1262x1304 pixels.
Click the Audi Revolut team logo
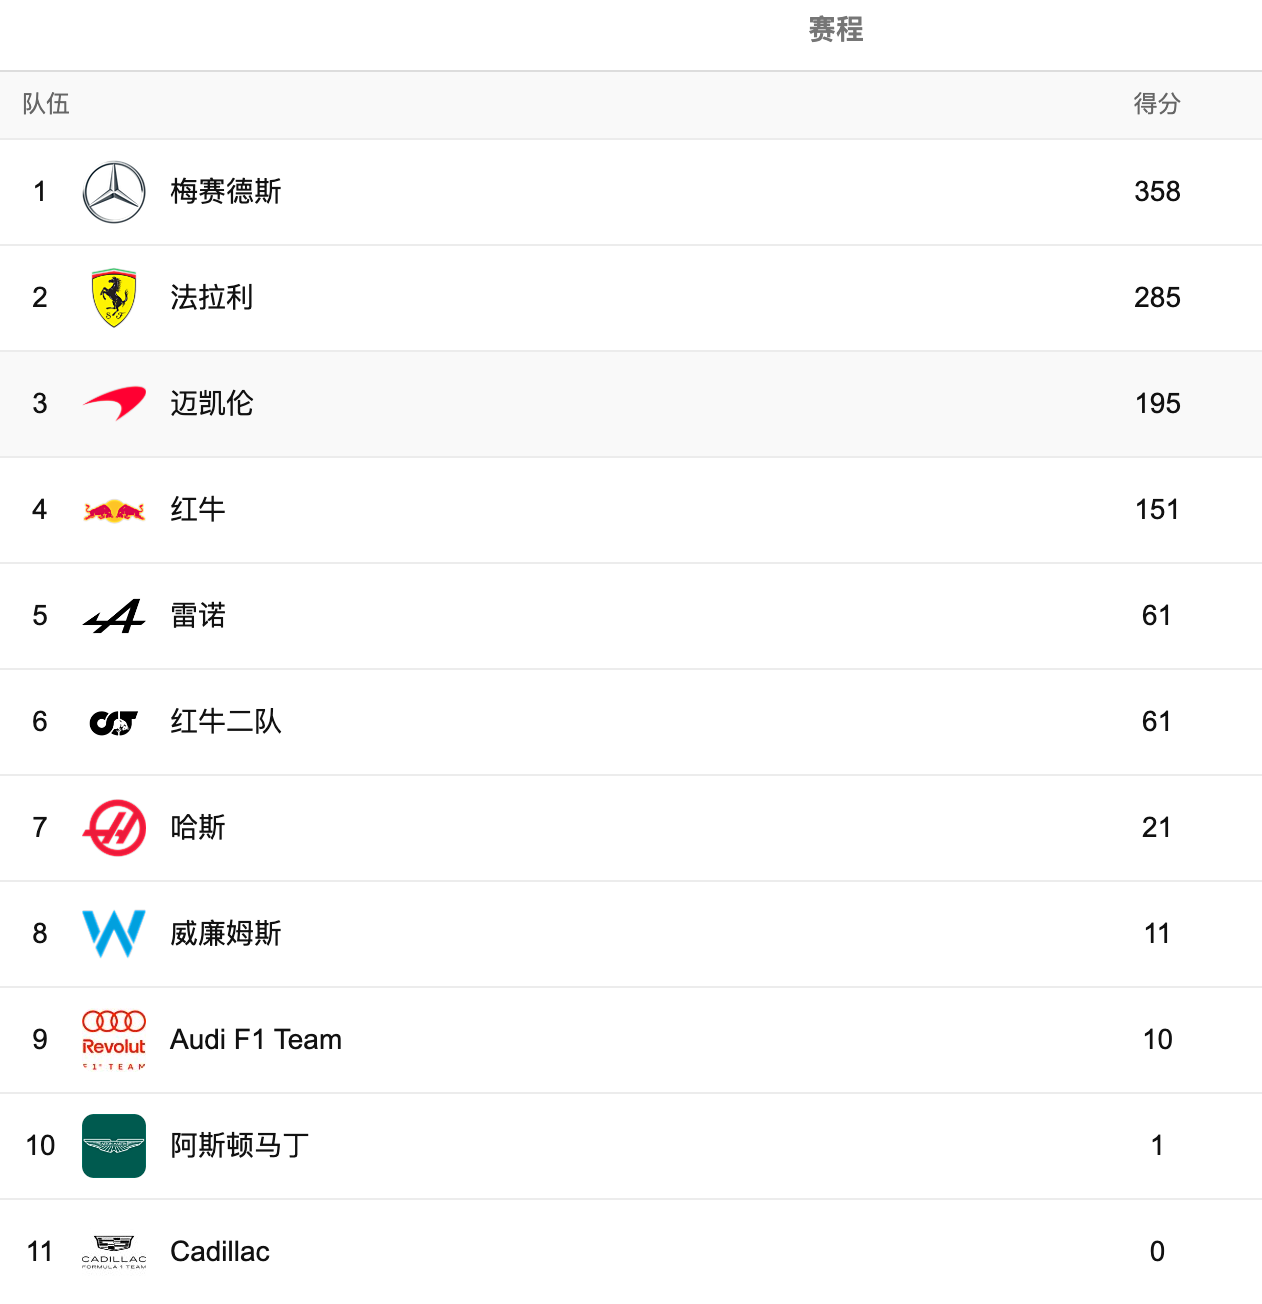[x=114, y=1040]
